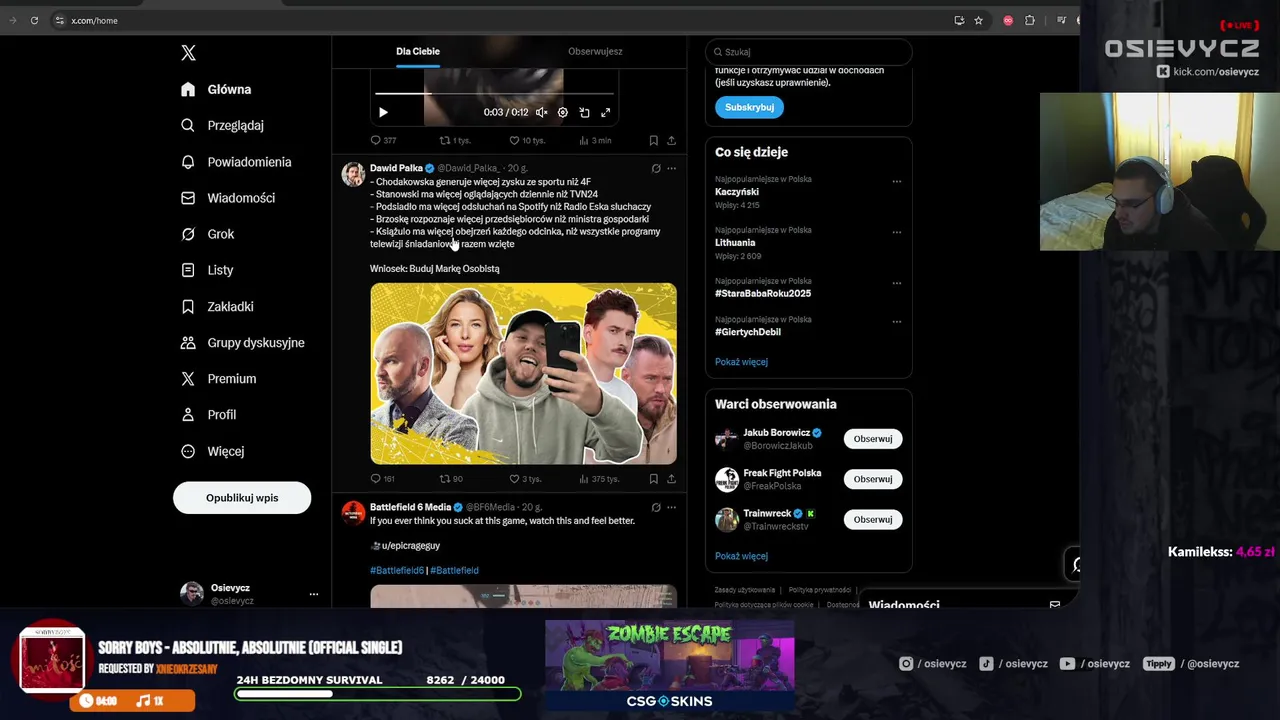The height and width of the screenshot is (720, 1280).
Task: Open video settings gear icon
Action: coord(563,112)
